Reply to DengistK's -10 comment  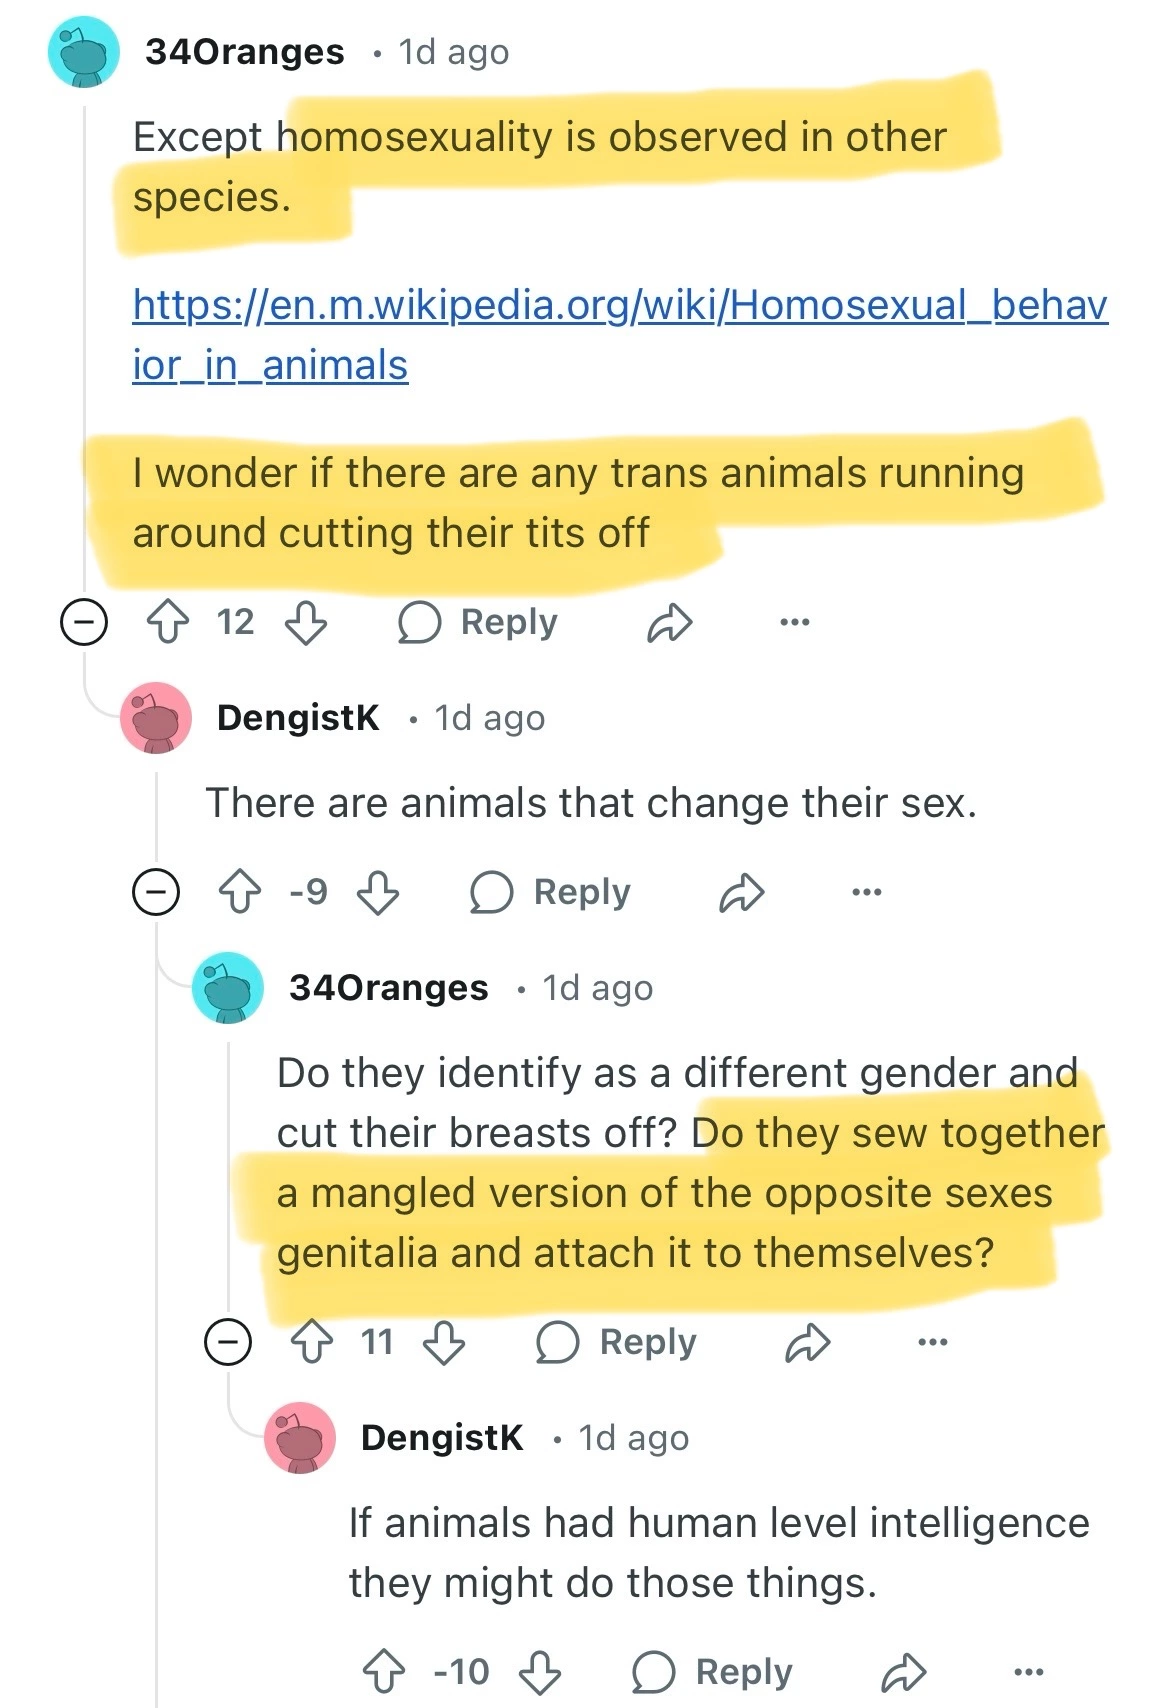pos(713,1672)
